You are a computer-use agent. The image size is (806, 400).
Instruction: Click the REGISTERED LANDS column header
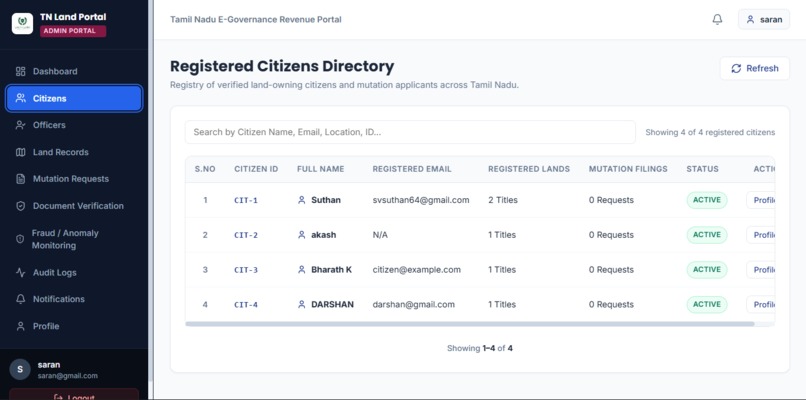(x=529, y=169)
